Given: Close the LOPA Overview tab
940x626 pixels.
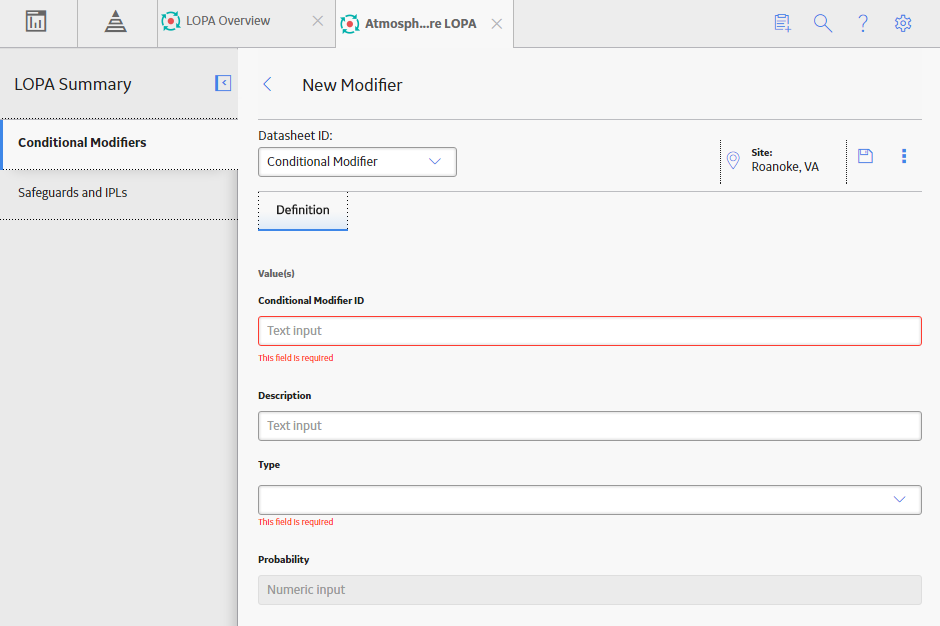Looking at the screenshot, I should click(318, 21).
